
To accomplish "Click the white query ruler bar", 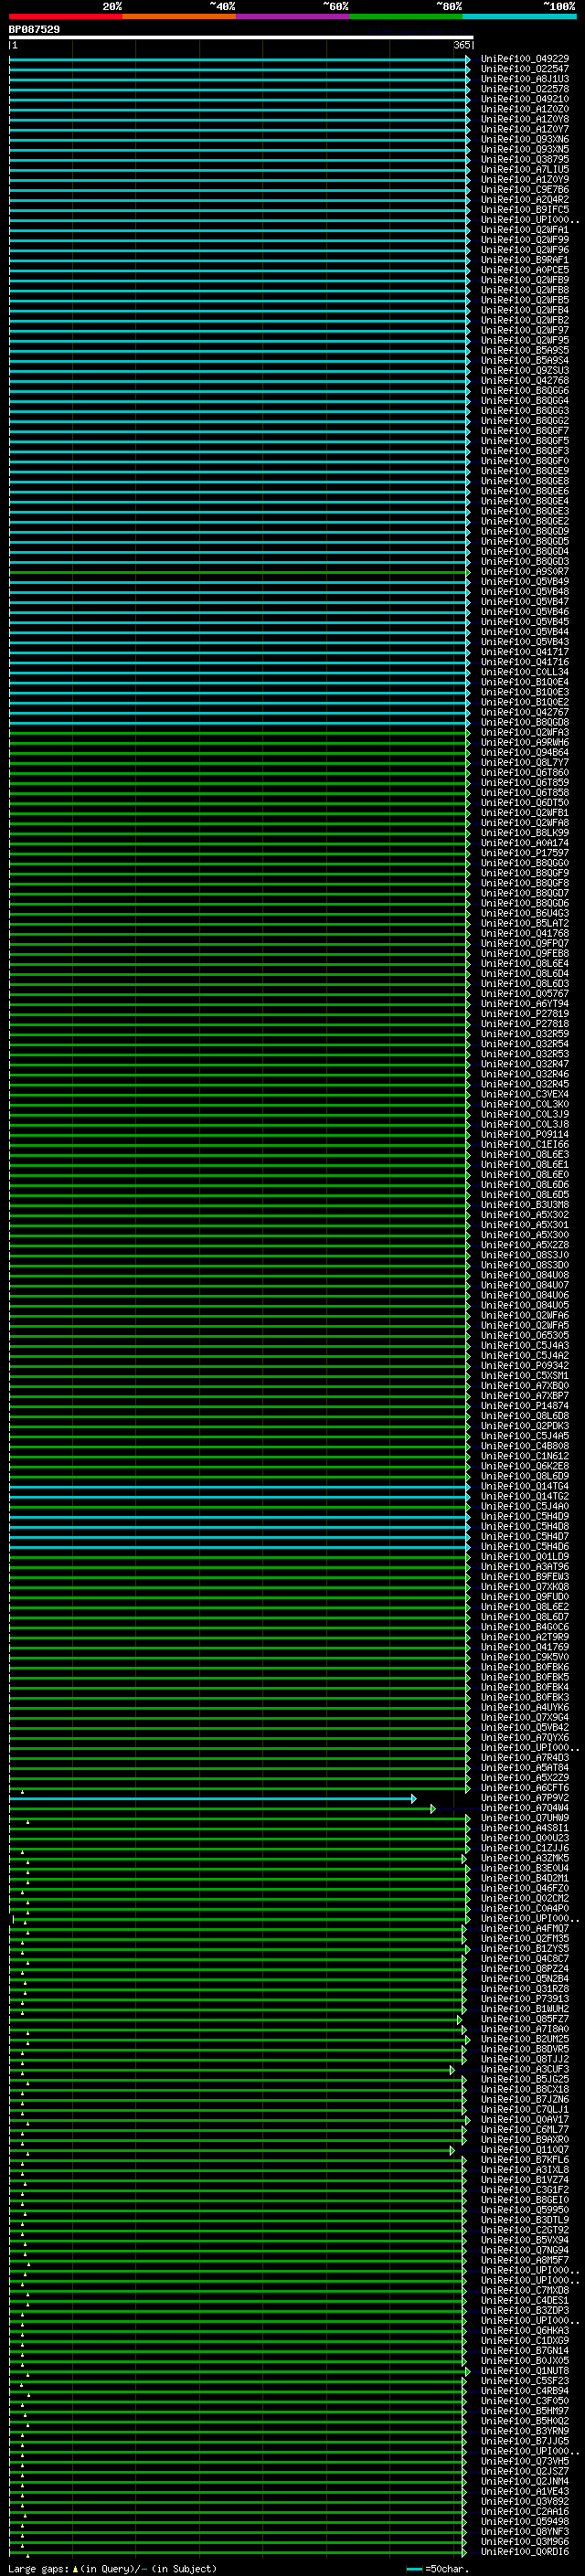I will tap(241, 37).
